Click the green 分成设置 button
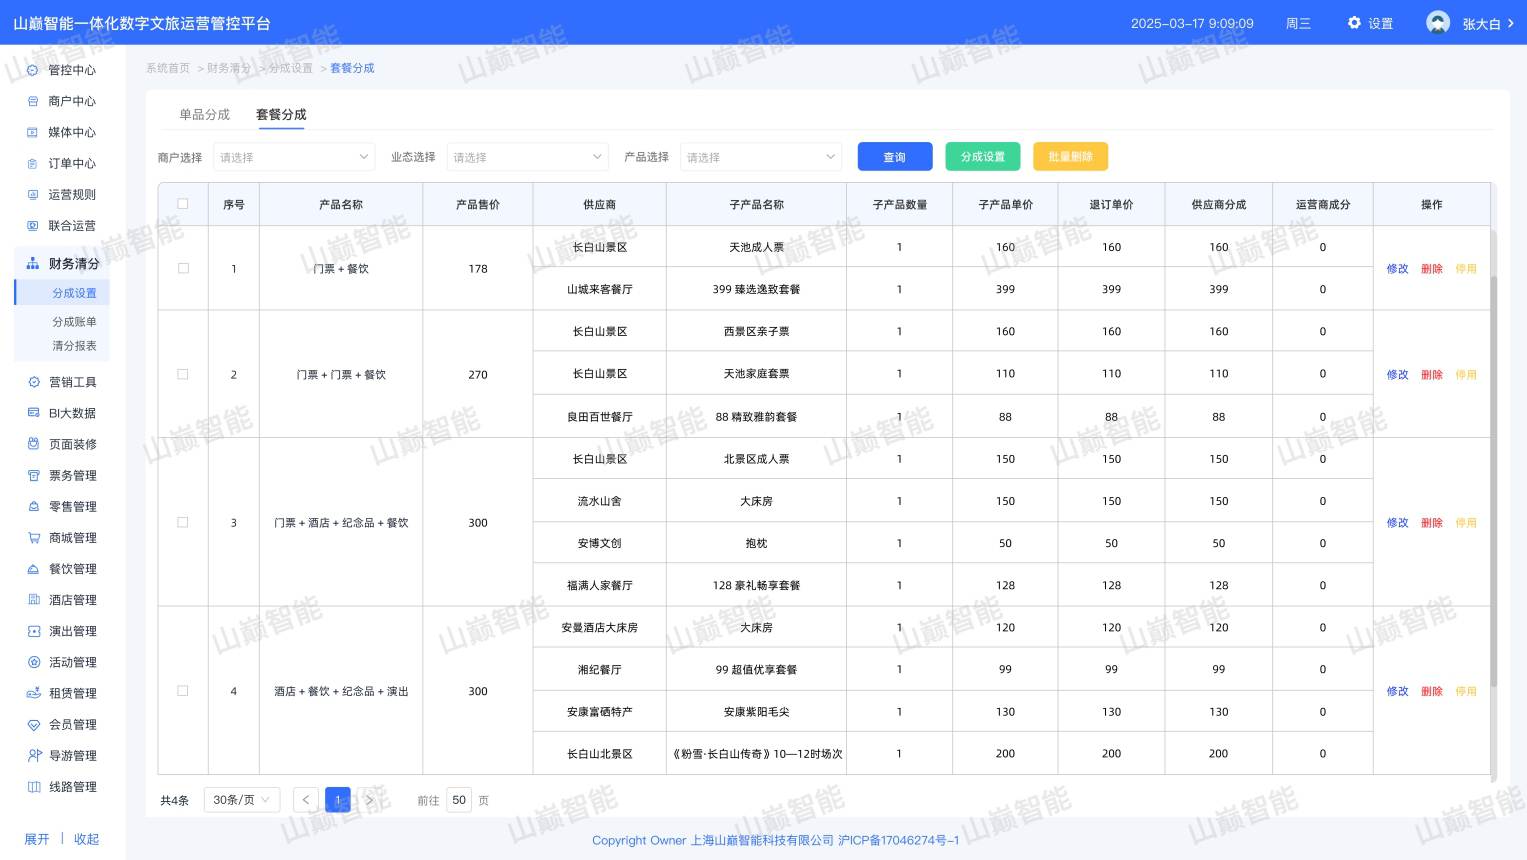 pyautogui.click(x=982, y=157)
